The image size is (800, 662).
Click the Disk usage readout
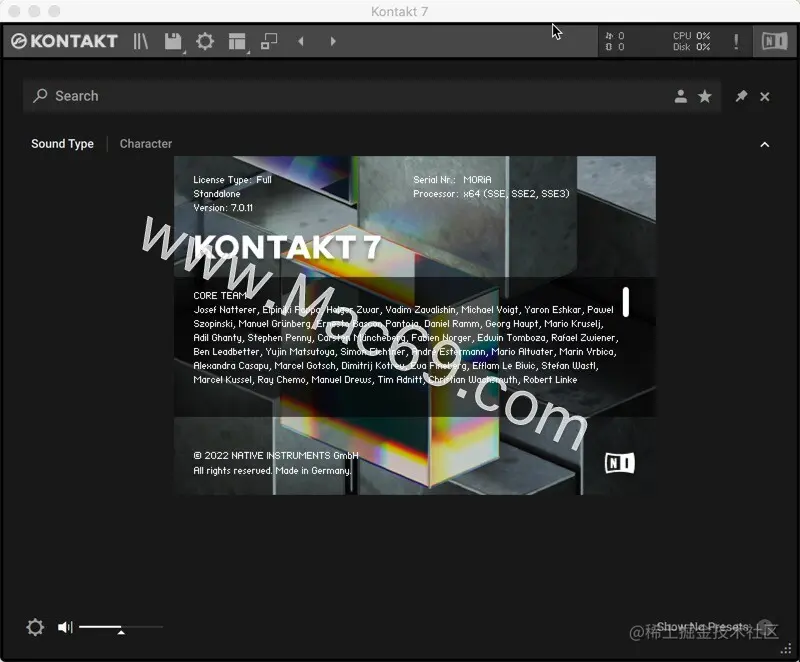pos(691,47)
